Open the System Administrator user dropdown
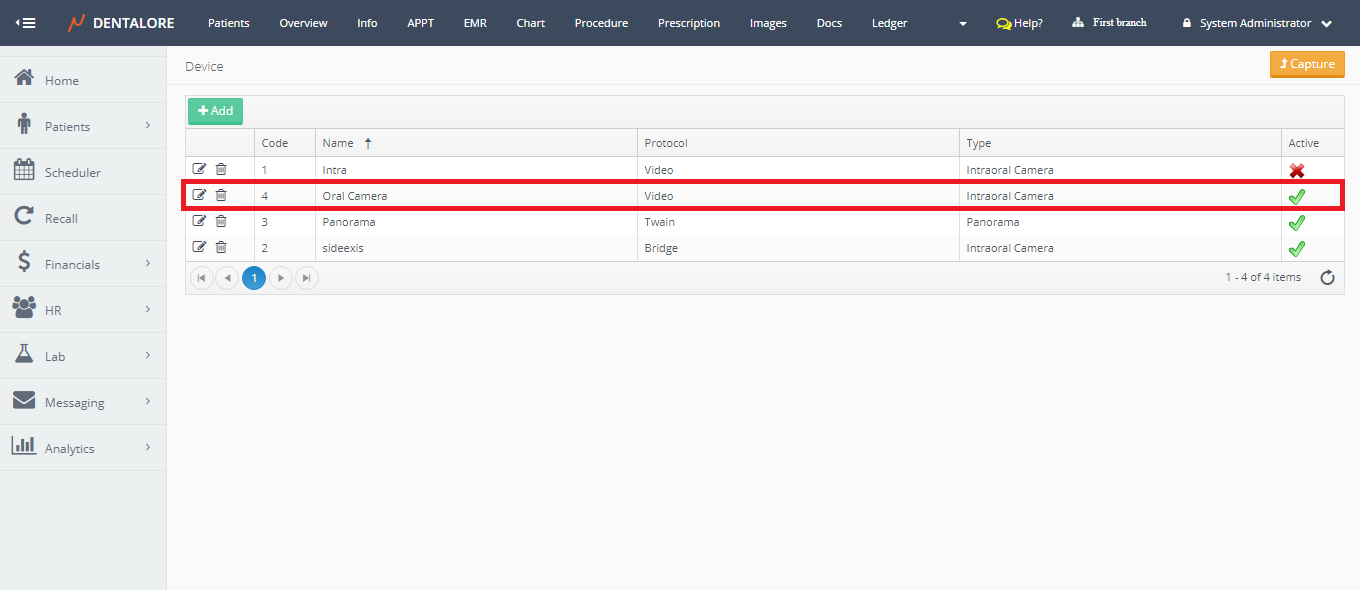The image size is (1360, 590). [1257, 23]
